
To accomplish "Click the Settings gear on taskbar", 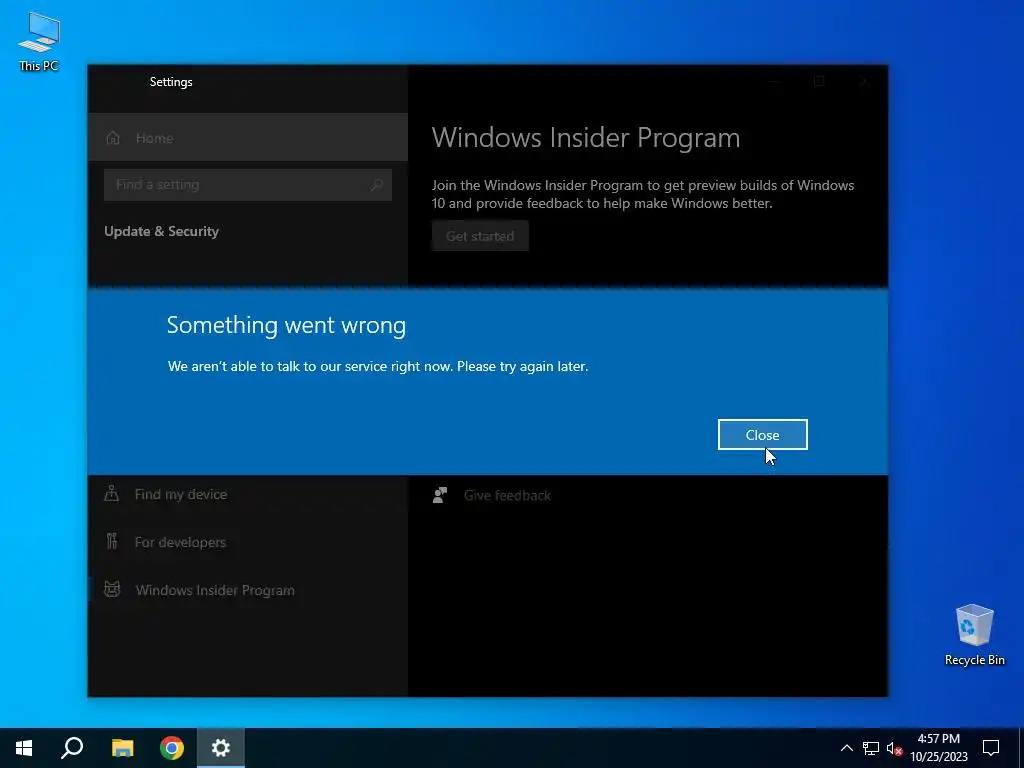I will (x=221, y=748).
